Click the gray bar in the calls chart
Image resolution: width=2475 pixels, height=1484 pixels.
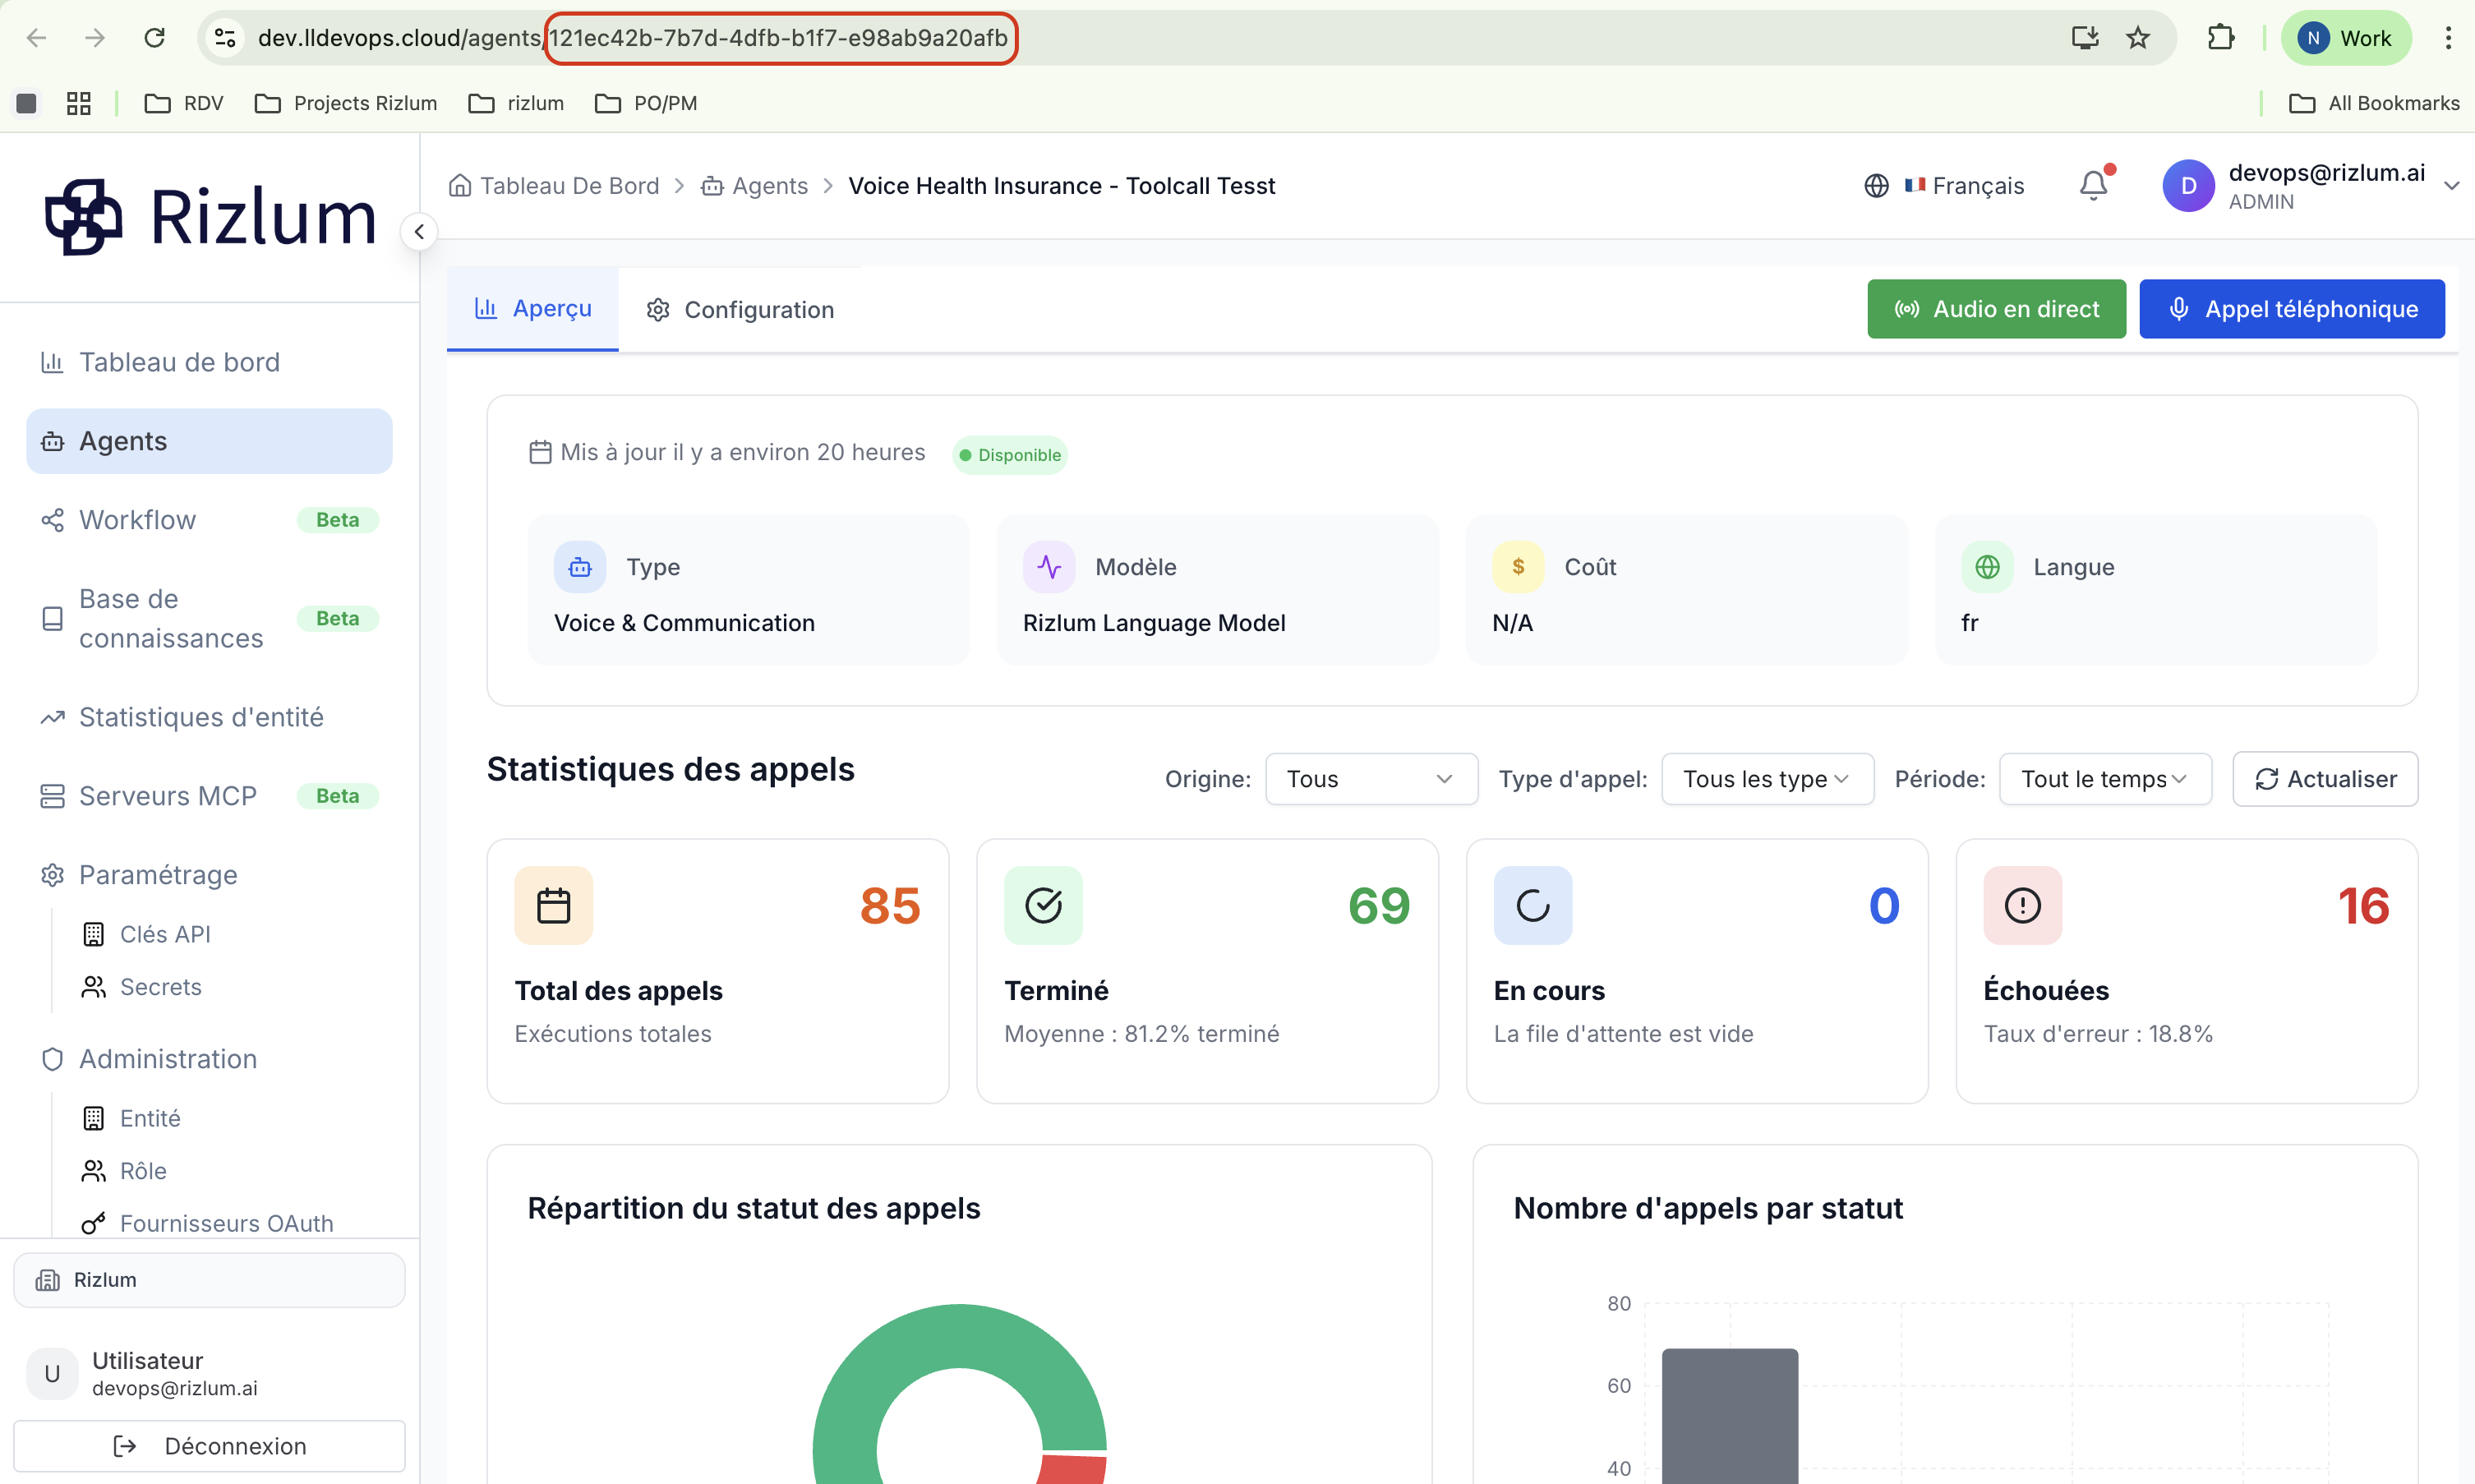pyautogui.click(x=1730, y=1416)
